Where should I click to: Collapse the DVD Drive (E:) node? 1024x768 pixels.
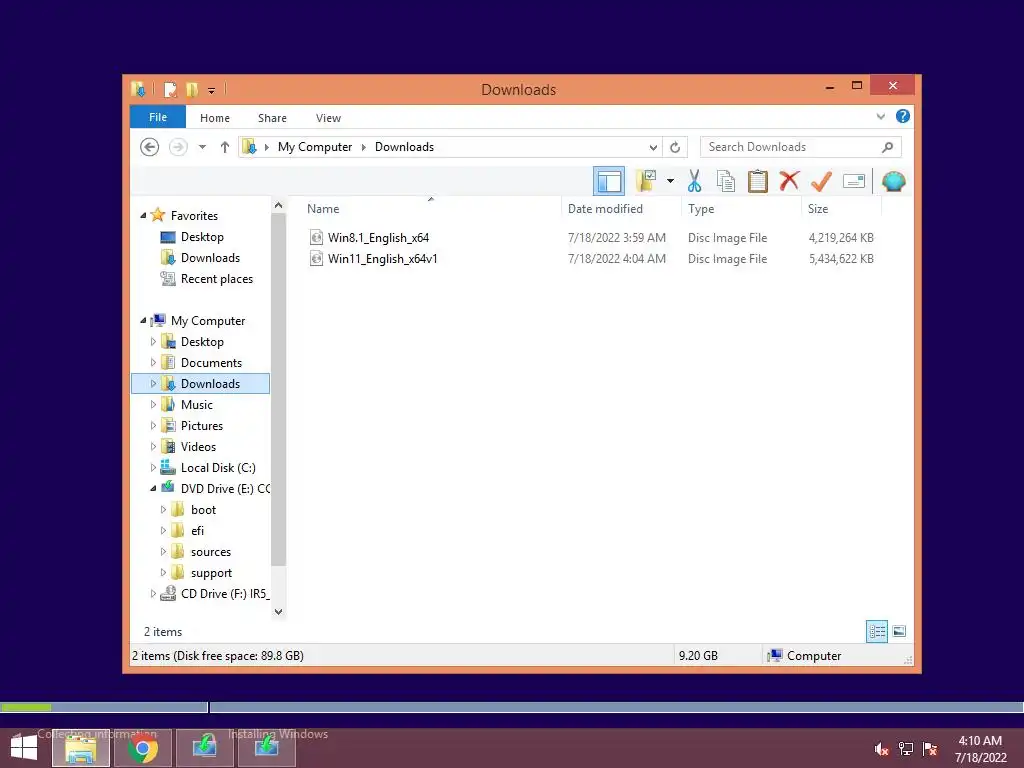click(153, 488)
